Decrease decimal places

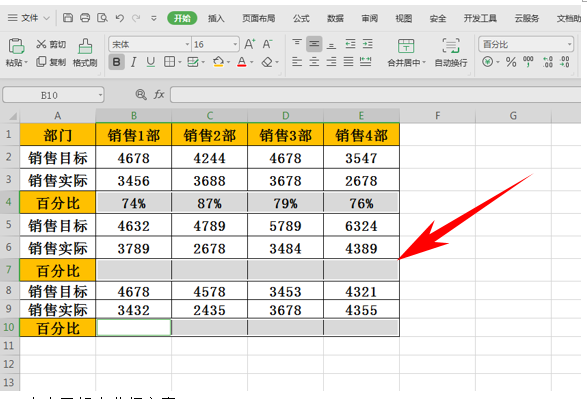(x=565, y=62)
